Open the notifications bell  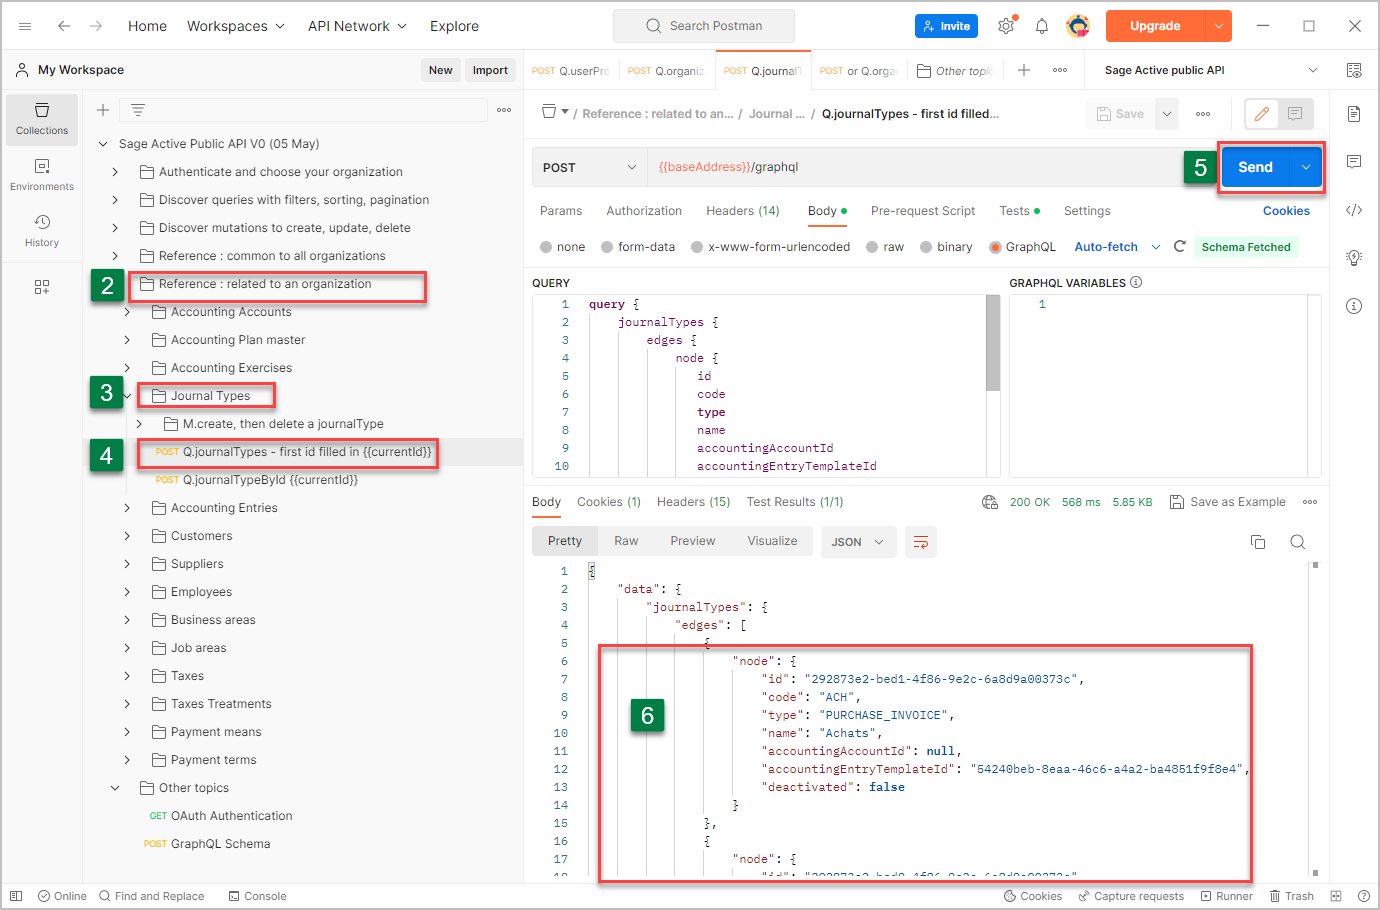click(x=1042, y=26)
